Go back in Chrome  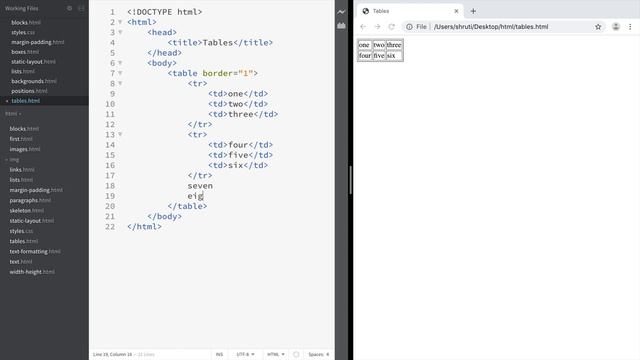coord(363,27)
